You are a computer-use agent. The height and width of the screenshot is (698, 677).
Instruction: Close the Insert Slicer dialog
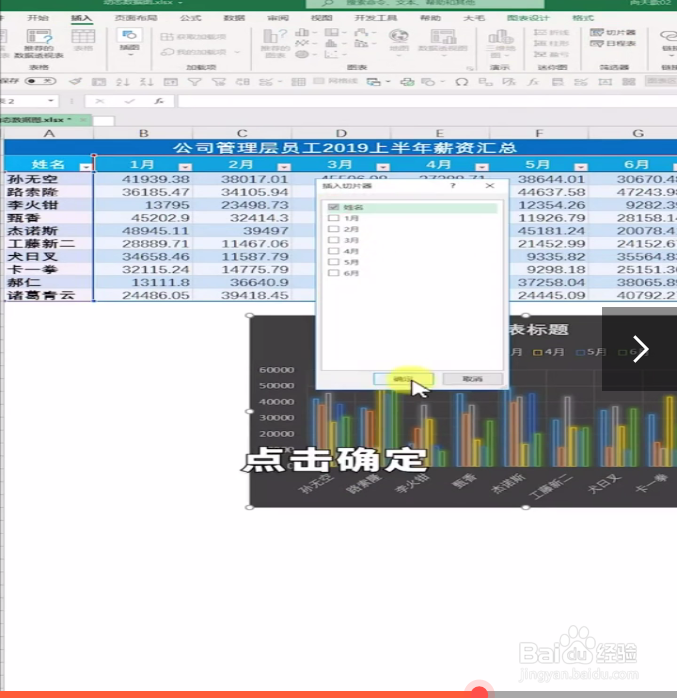coord(490,186)
